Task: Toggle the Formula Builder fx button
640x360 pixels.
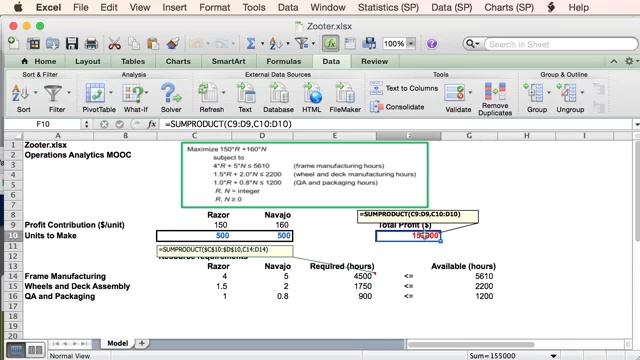Action: [330, 43]
